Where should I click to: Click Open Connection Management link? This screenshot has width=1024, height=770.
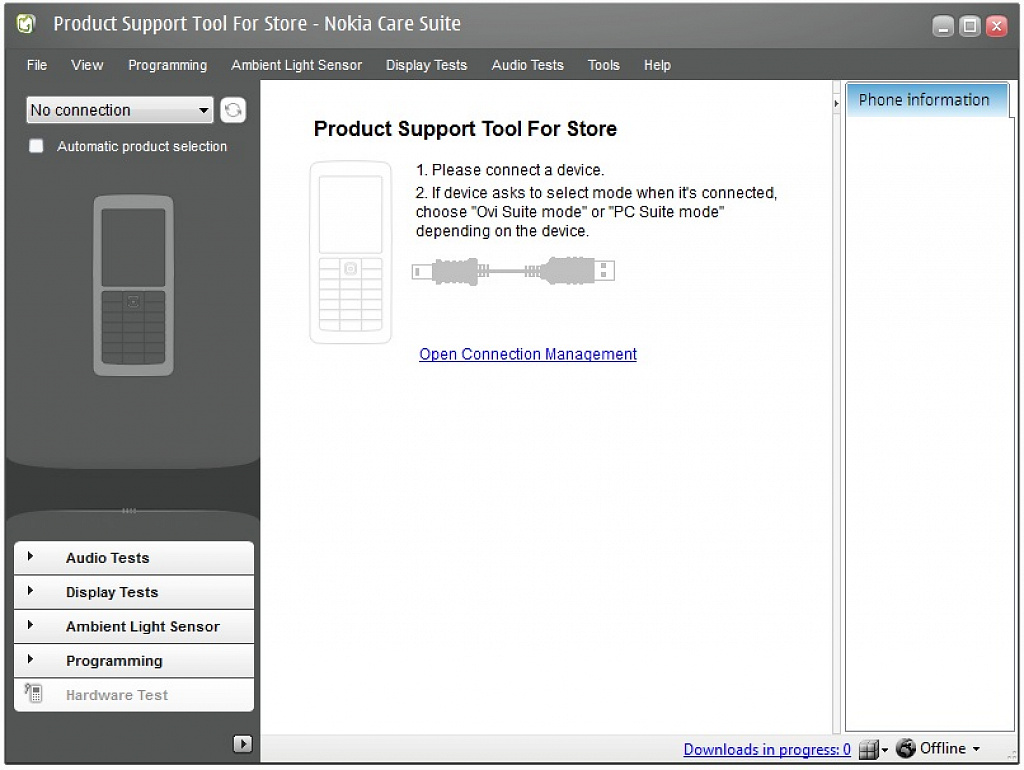coord(528,354)
